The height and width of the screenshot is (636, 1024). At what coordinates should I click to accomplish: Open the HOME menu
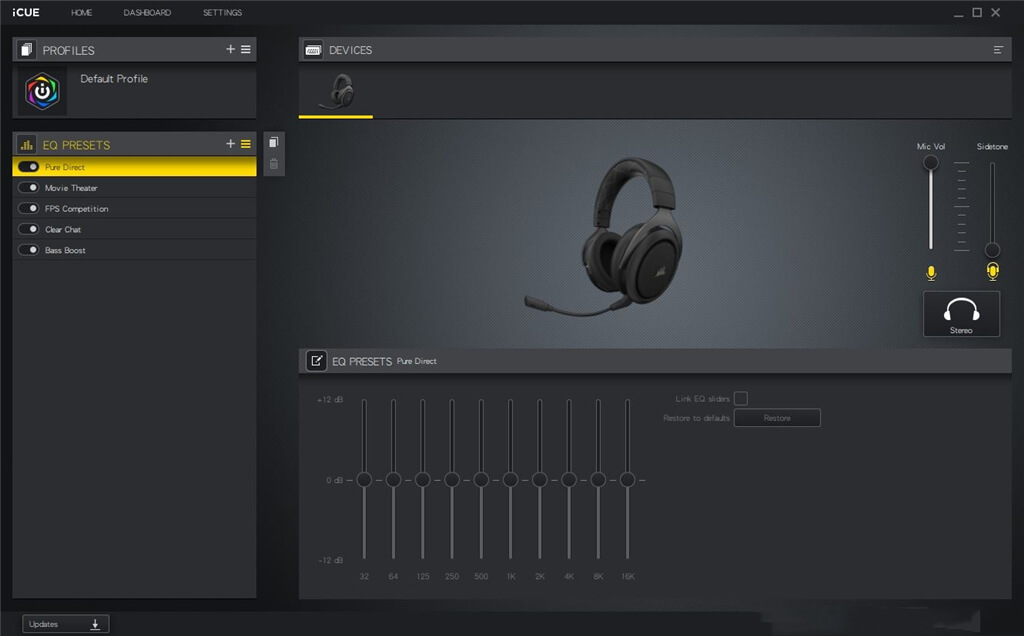pos(82,12)
